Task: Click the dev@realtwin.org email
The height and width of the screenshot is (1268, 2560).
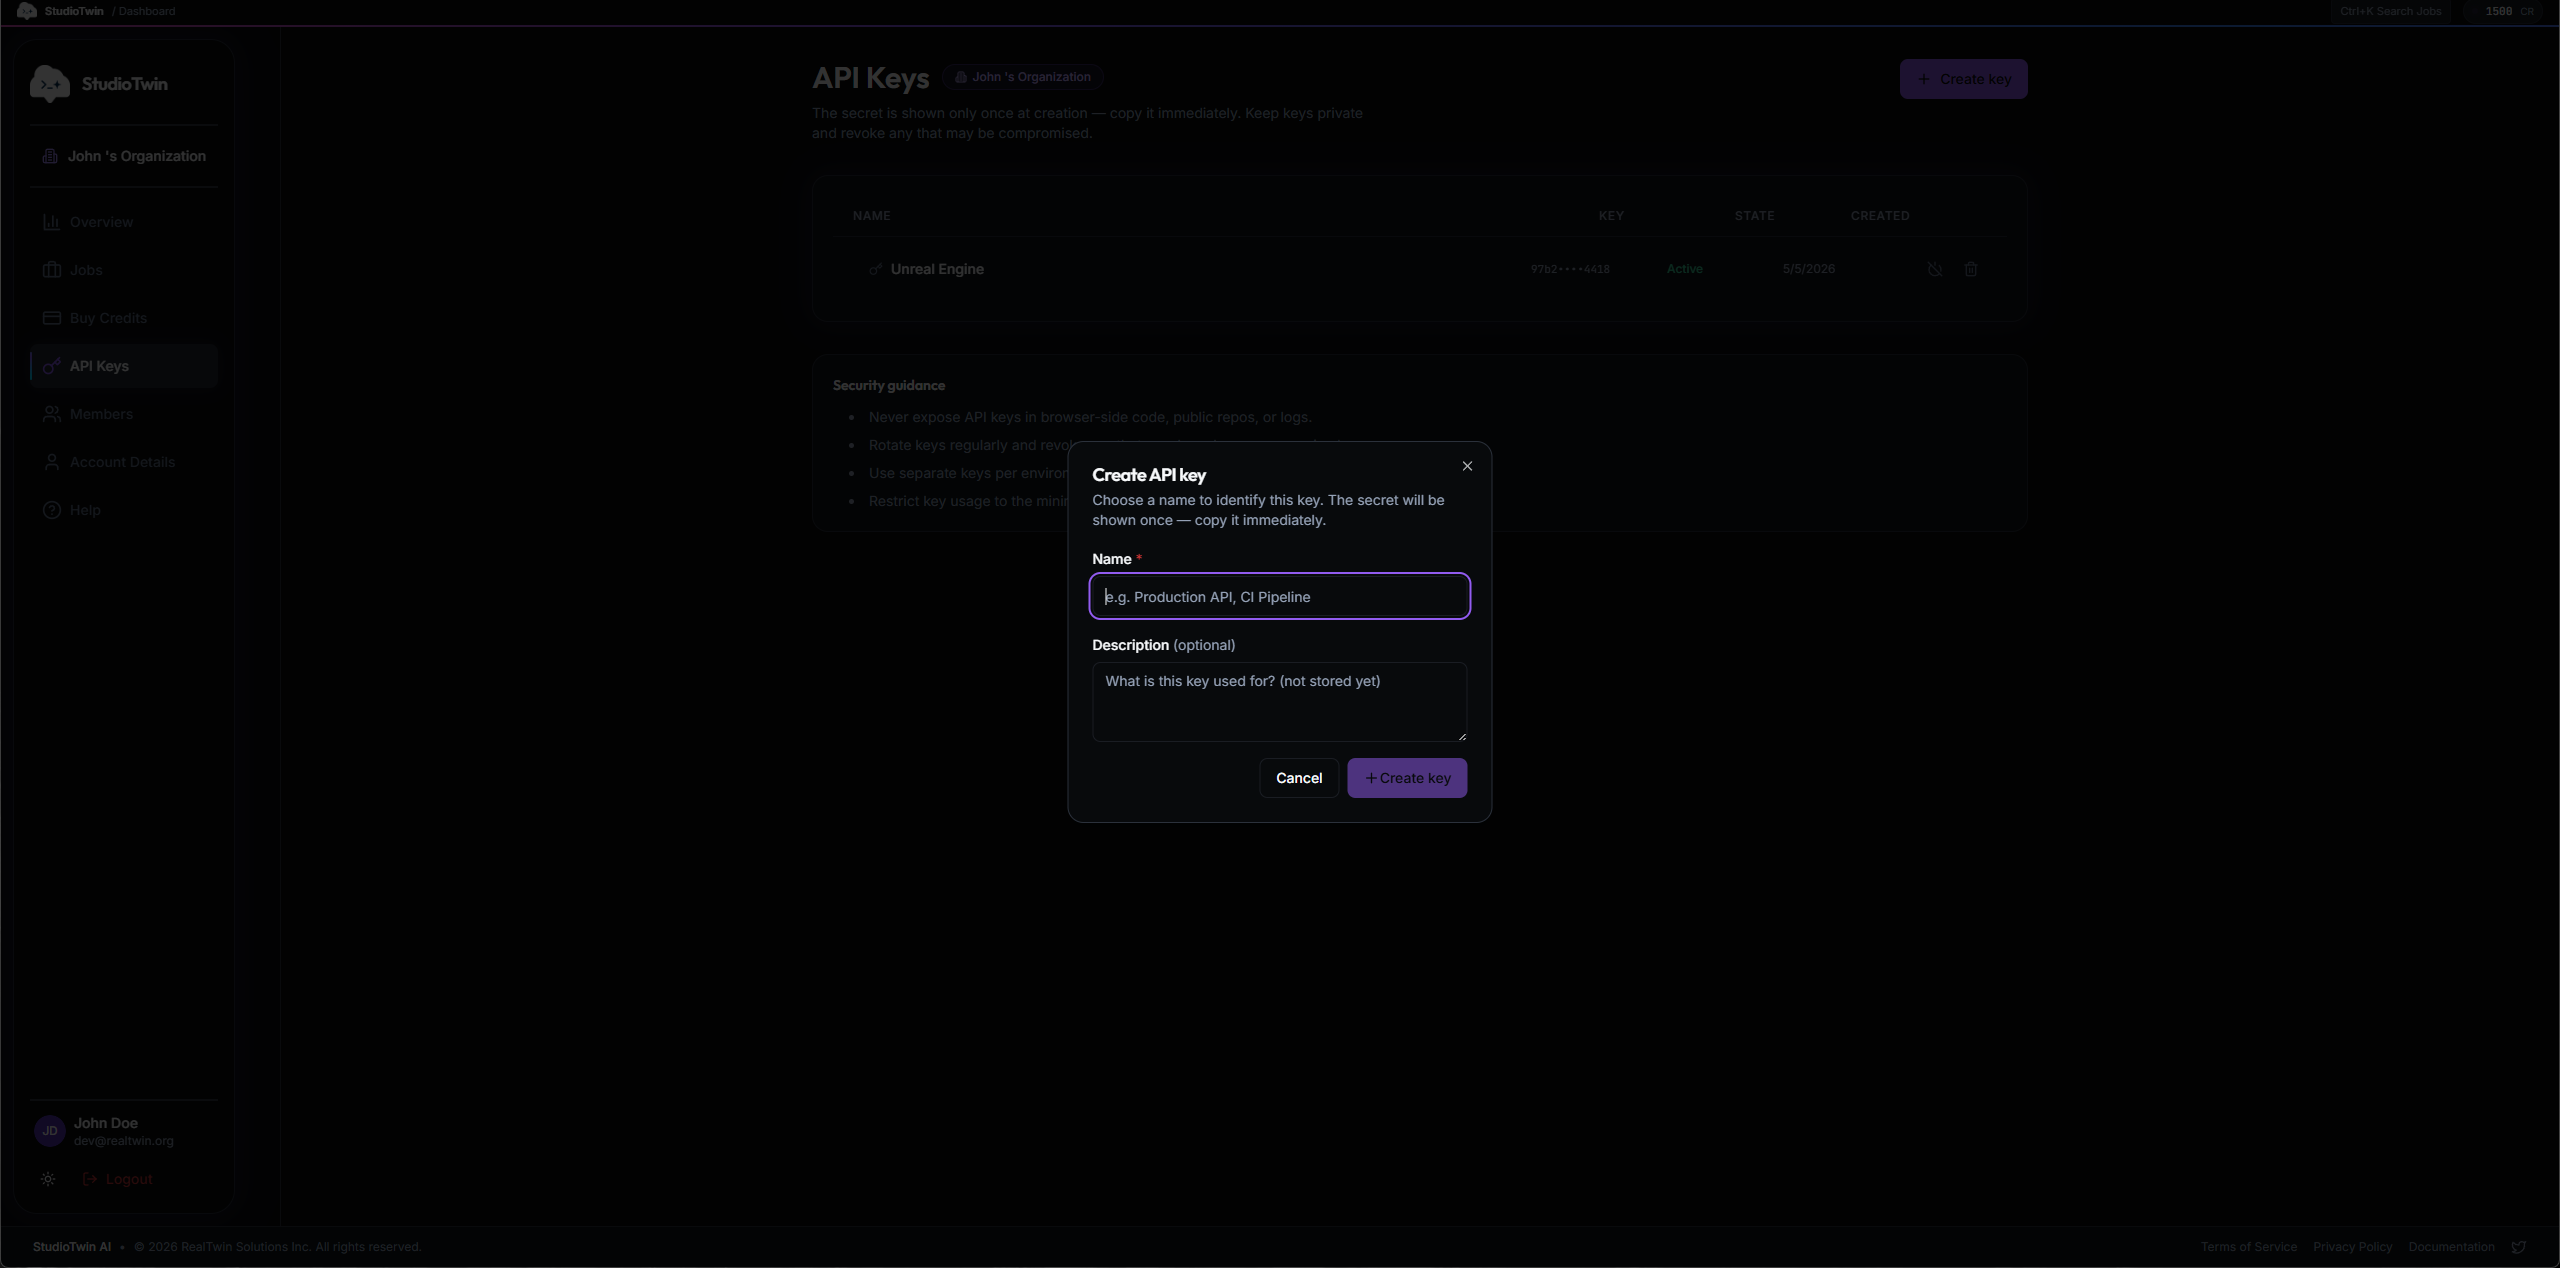Action: point(124,1141)
